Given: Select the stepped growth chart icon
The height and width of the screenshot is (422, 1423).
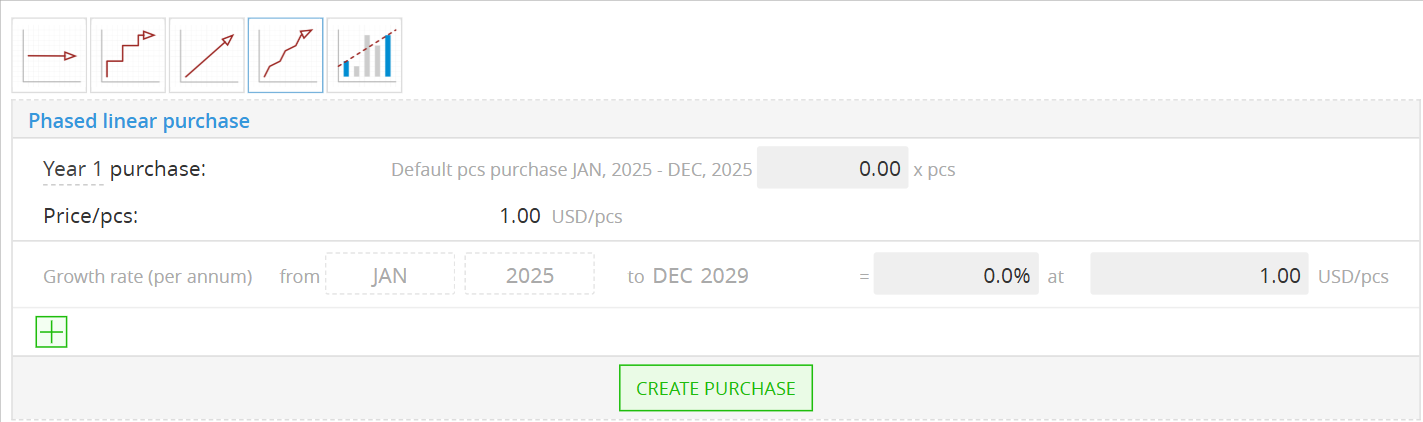Looking at the screenshot, I should (x=128, y=56).
